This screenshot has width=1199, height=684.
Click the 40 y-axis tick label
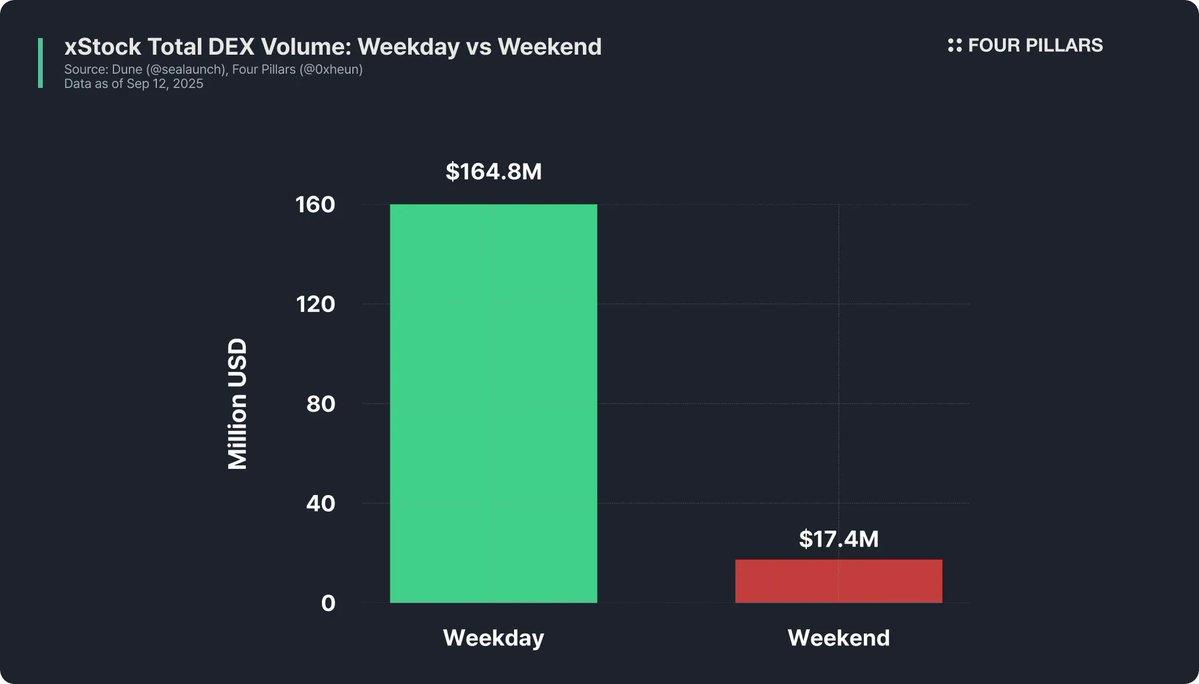(x=321, y=503)
